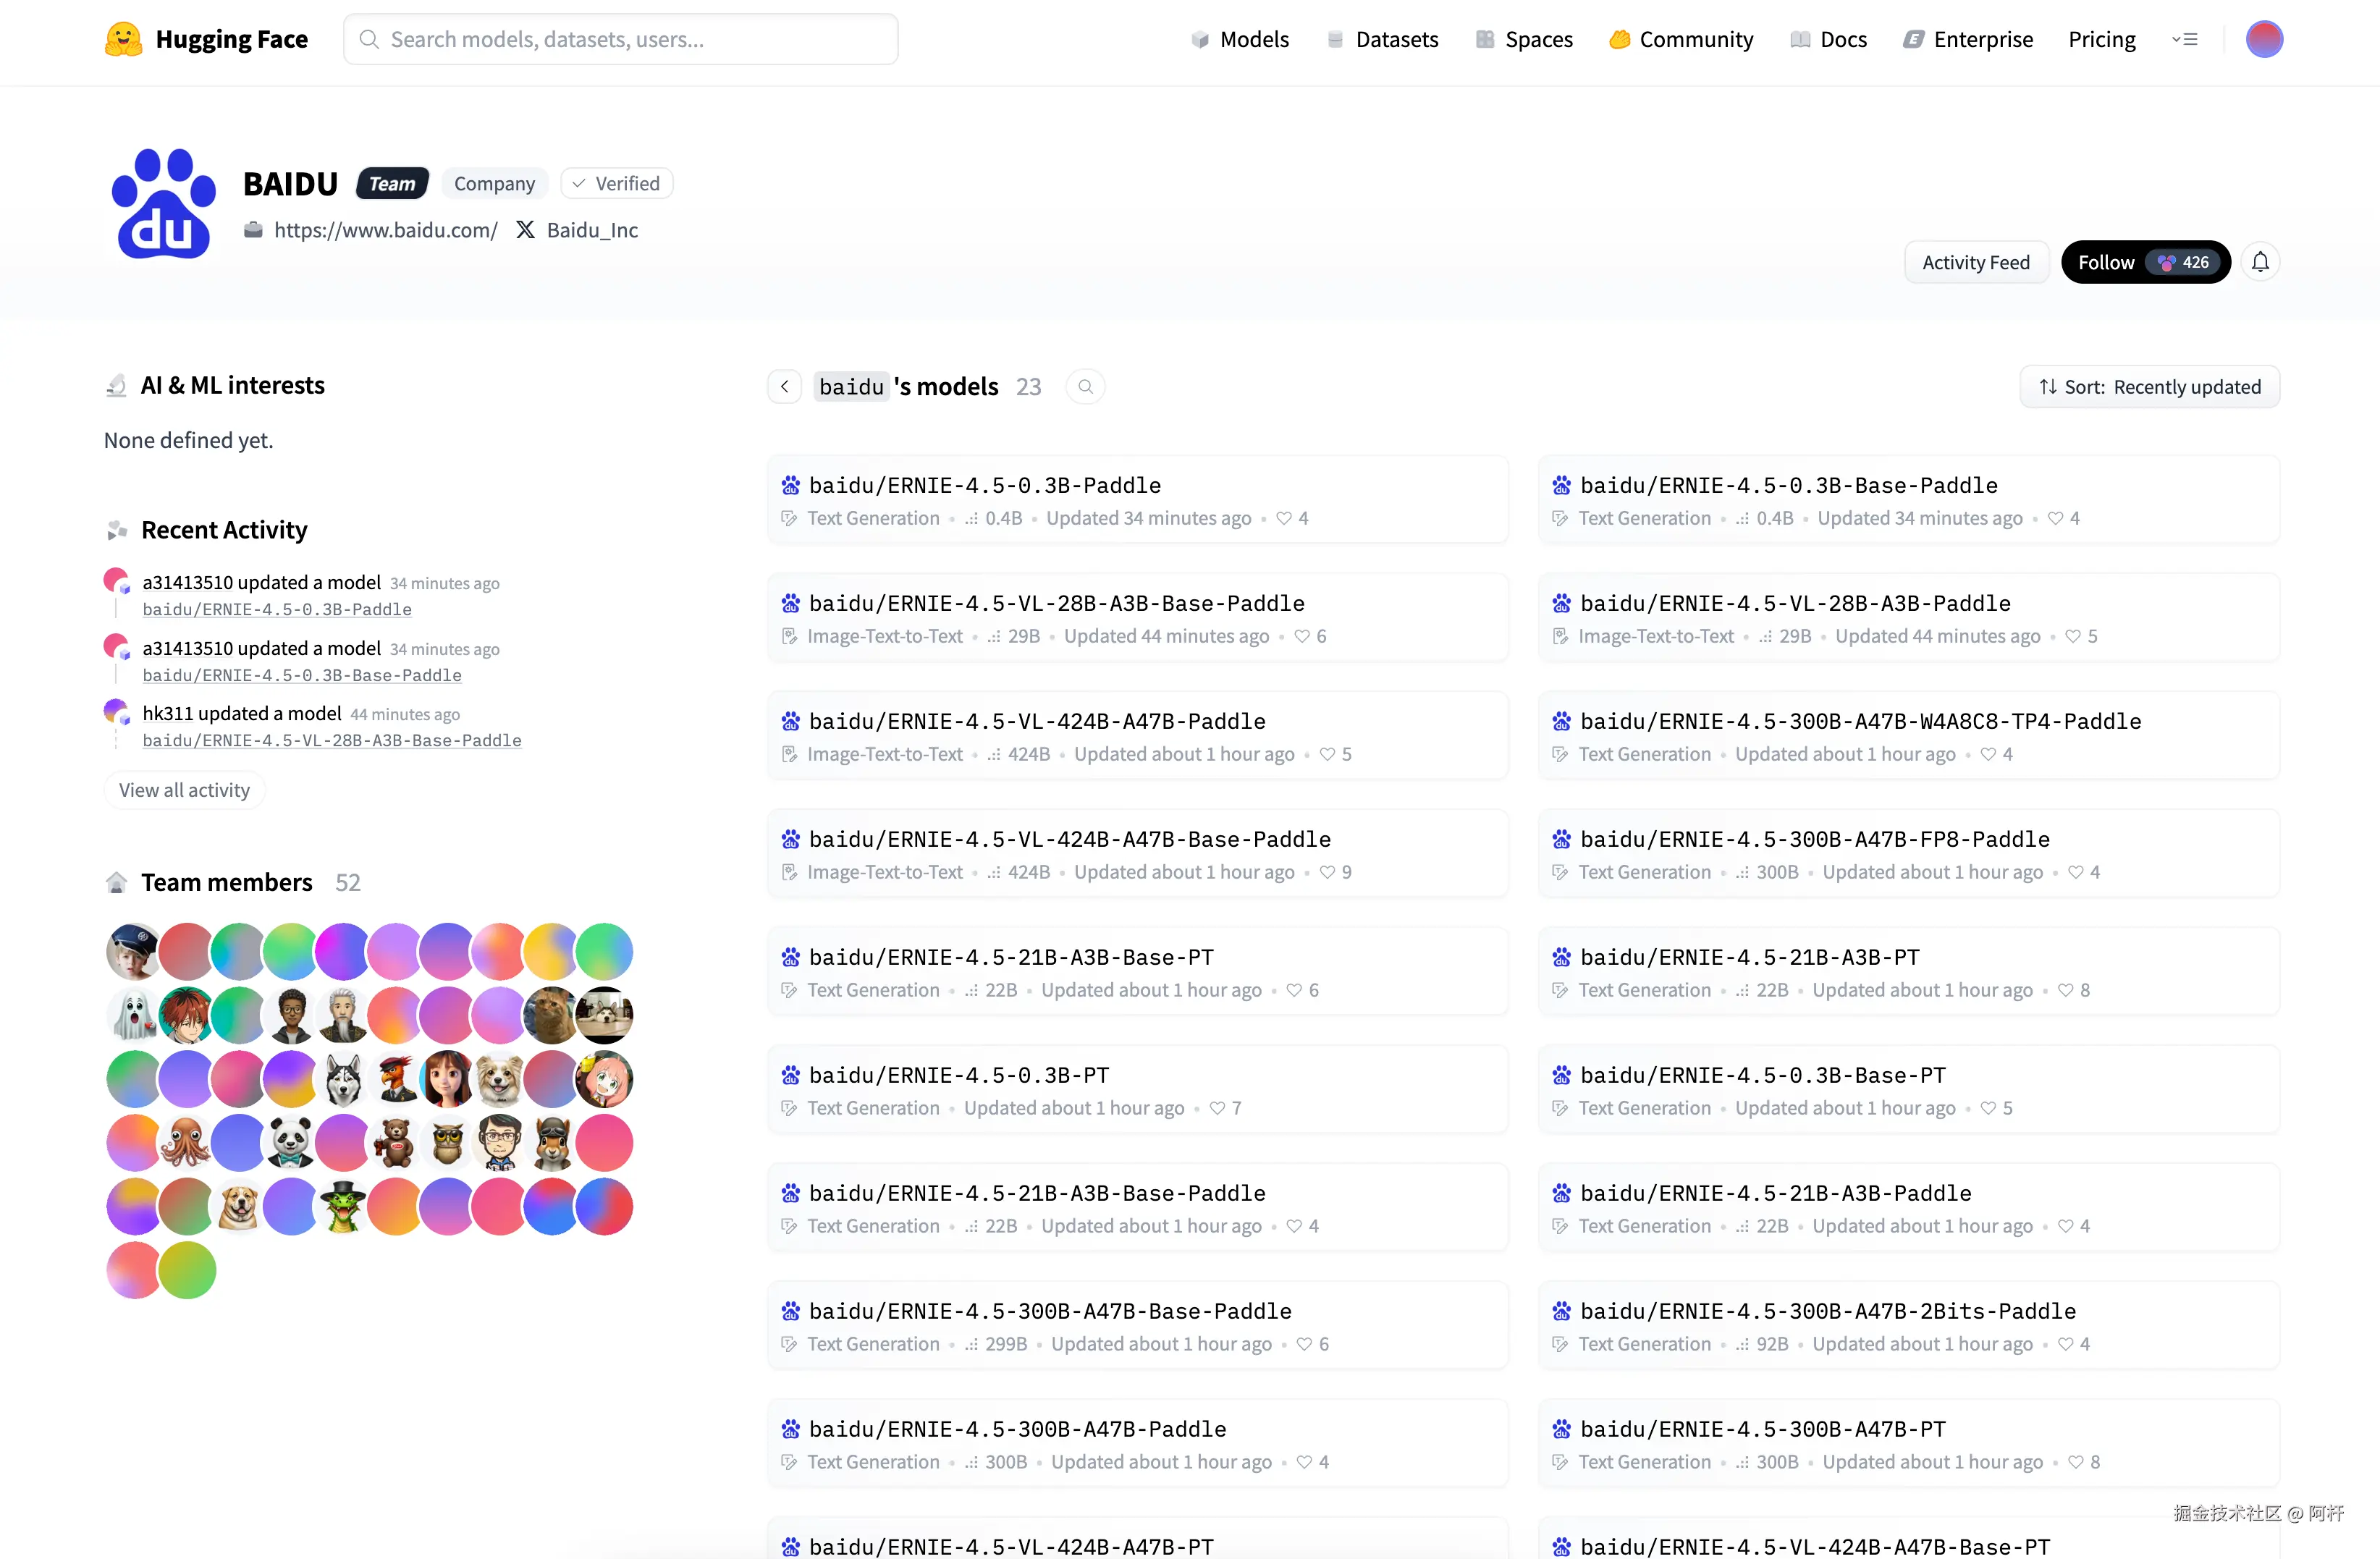Click the octopus team member avatar
Screen dimensions: 2380x1559
[x=186, y=1142]
